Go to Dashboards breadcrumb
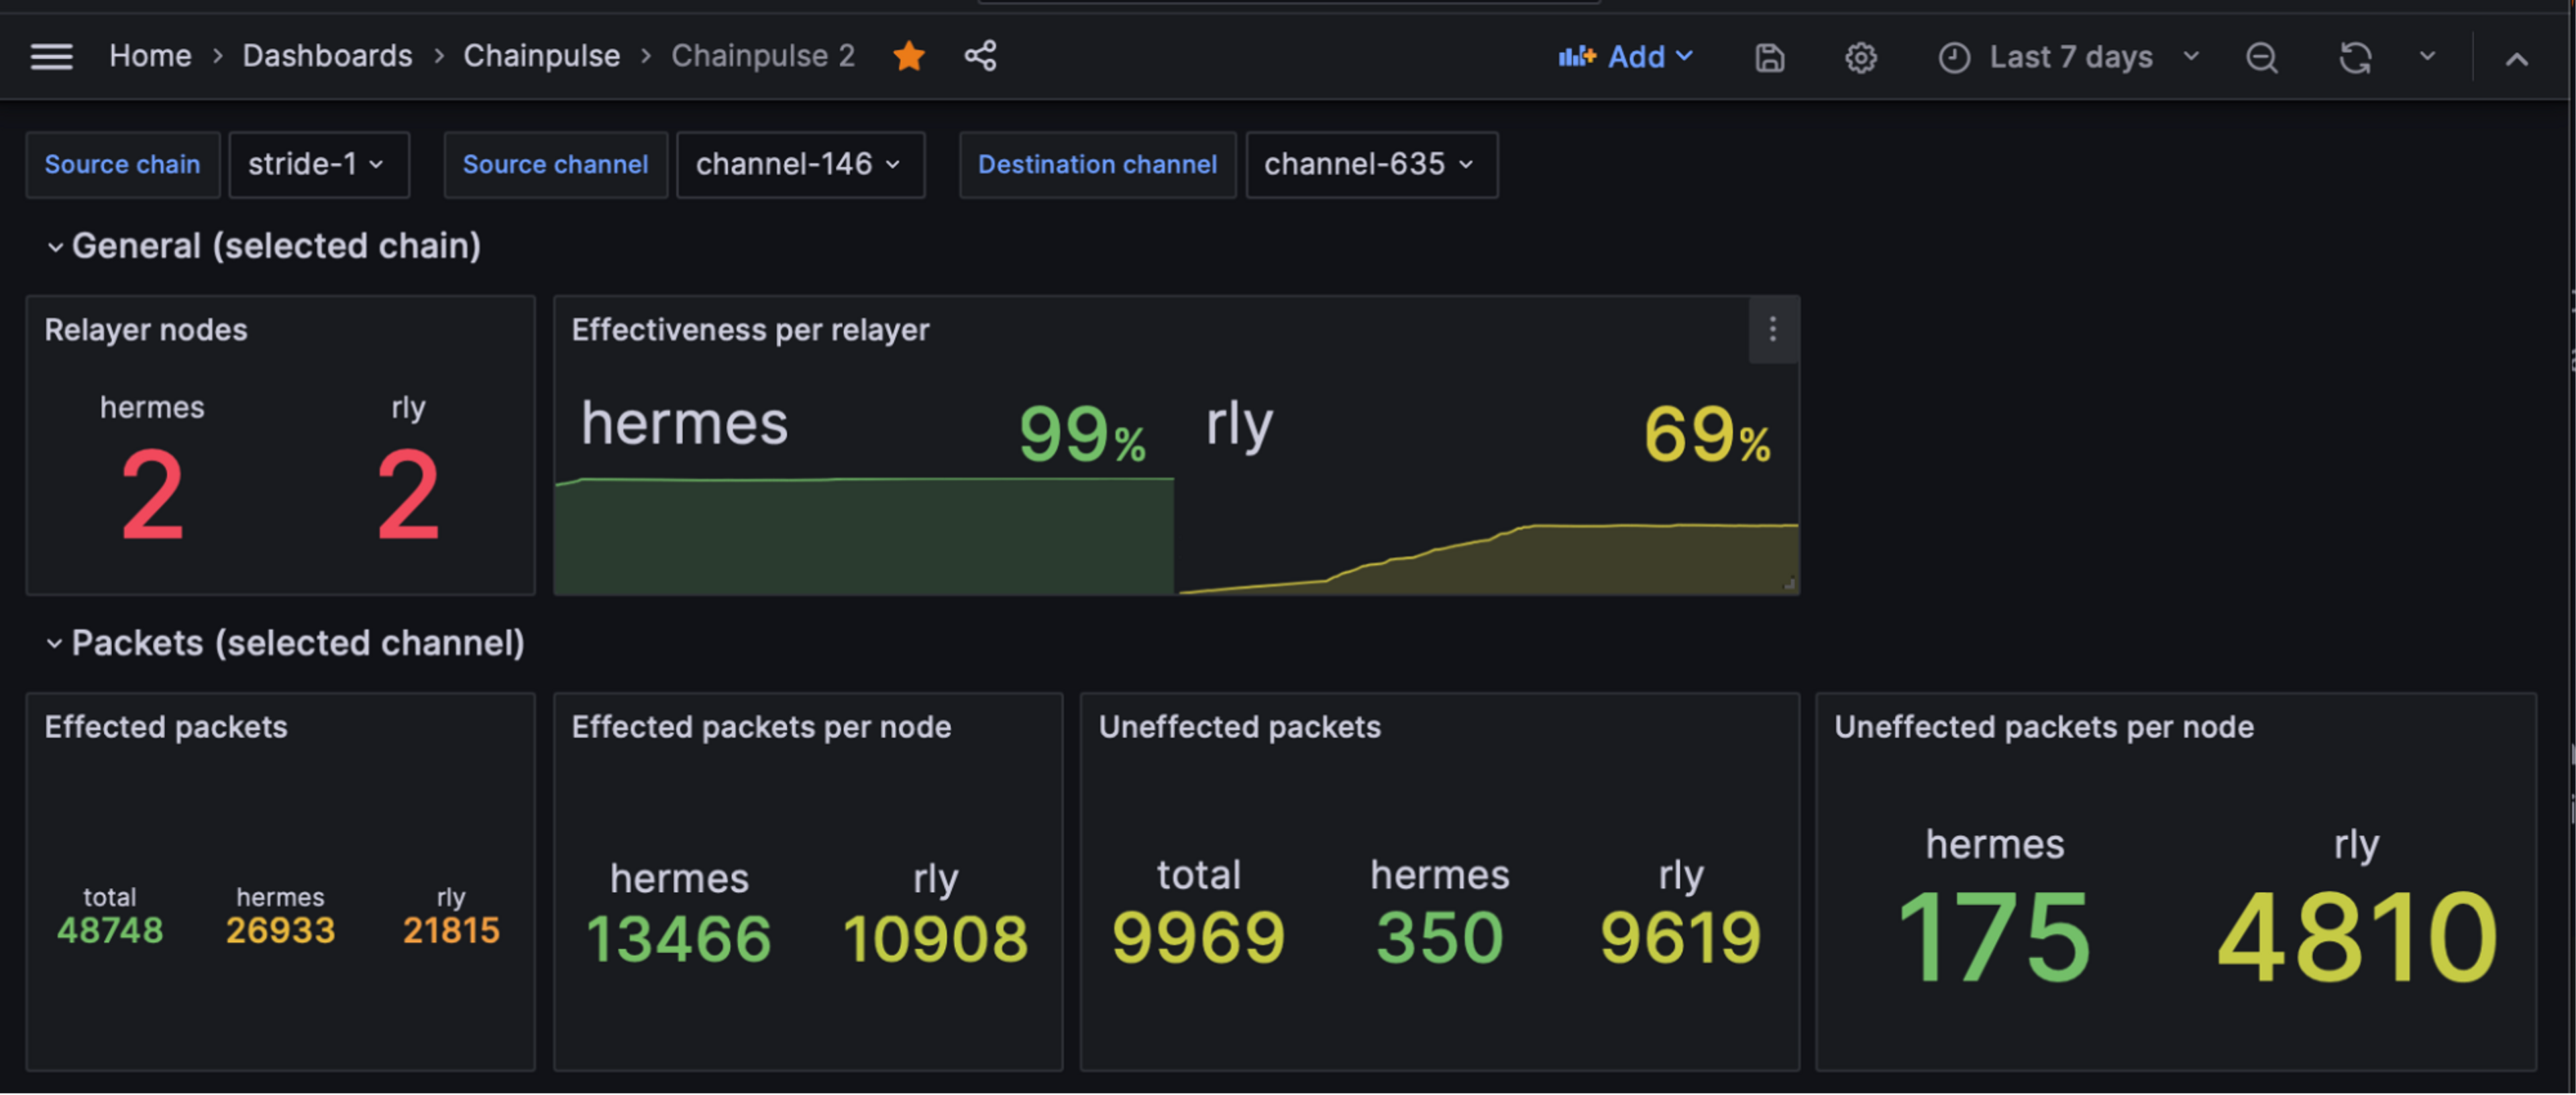The width and height of the screenshot is (2576, 1095). [327, 56]
